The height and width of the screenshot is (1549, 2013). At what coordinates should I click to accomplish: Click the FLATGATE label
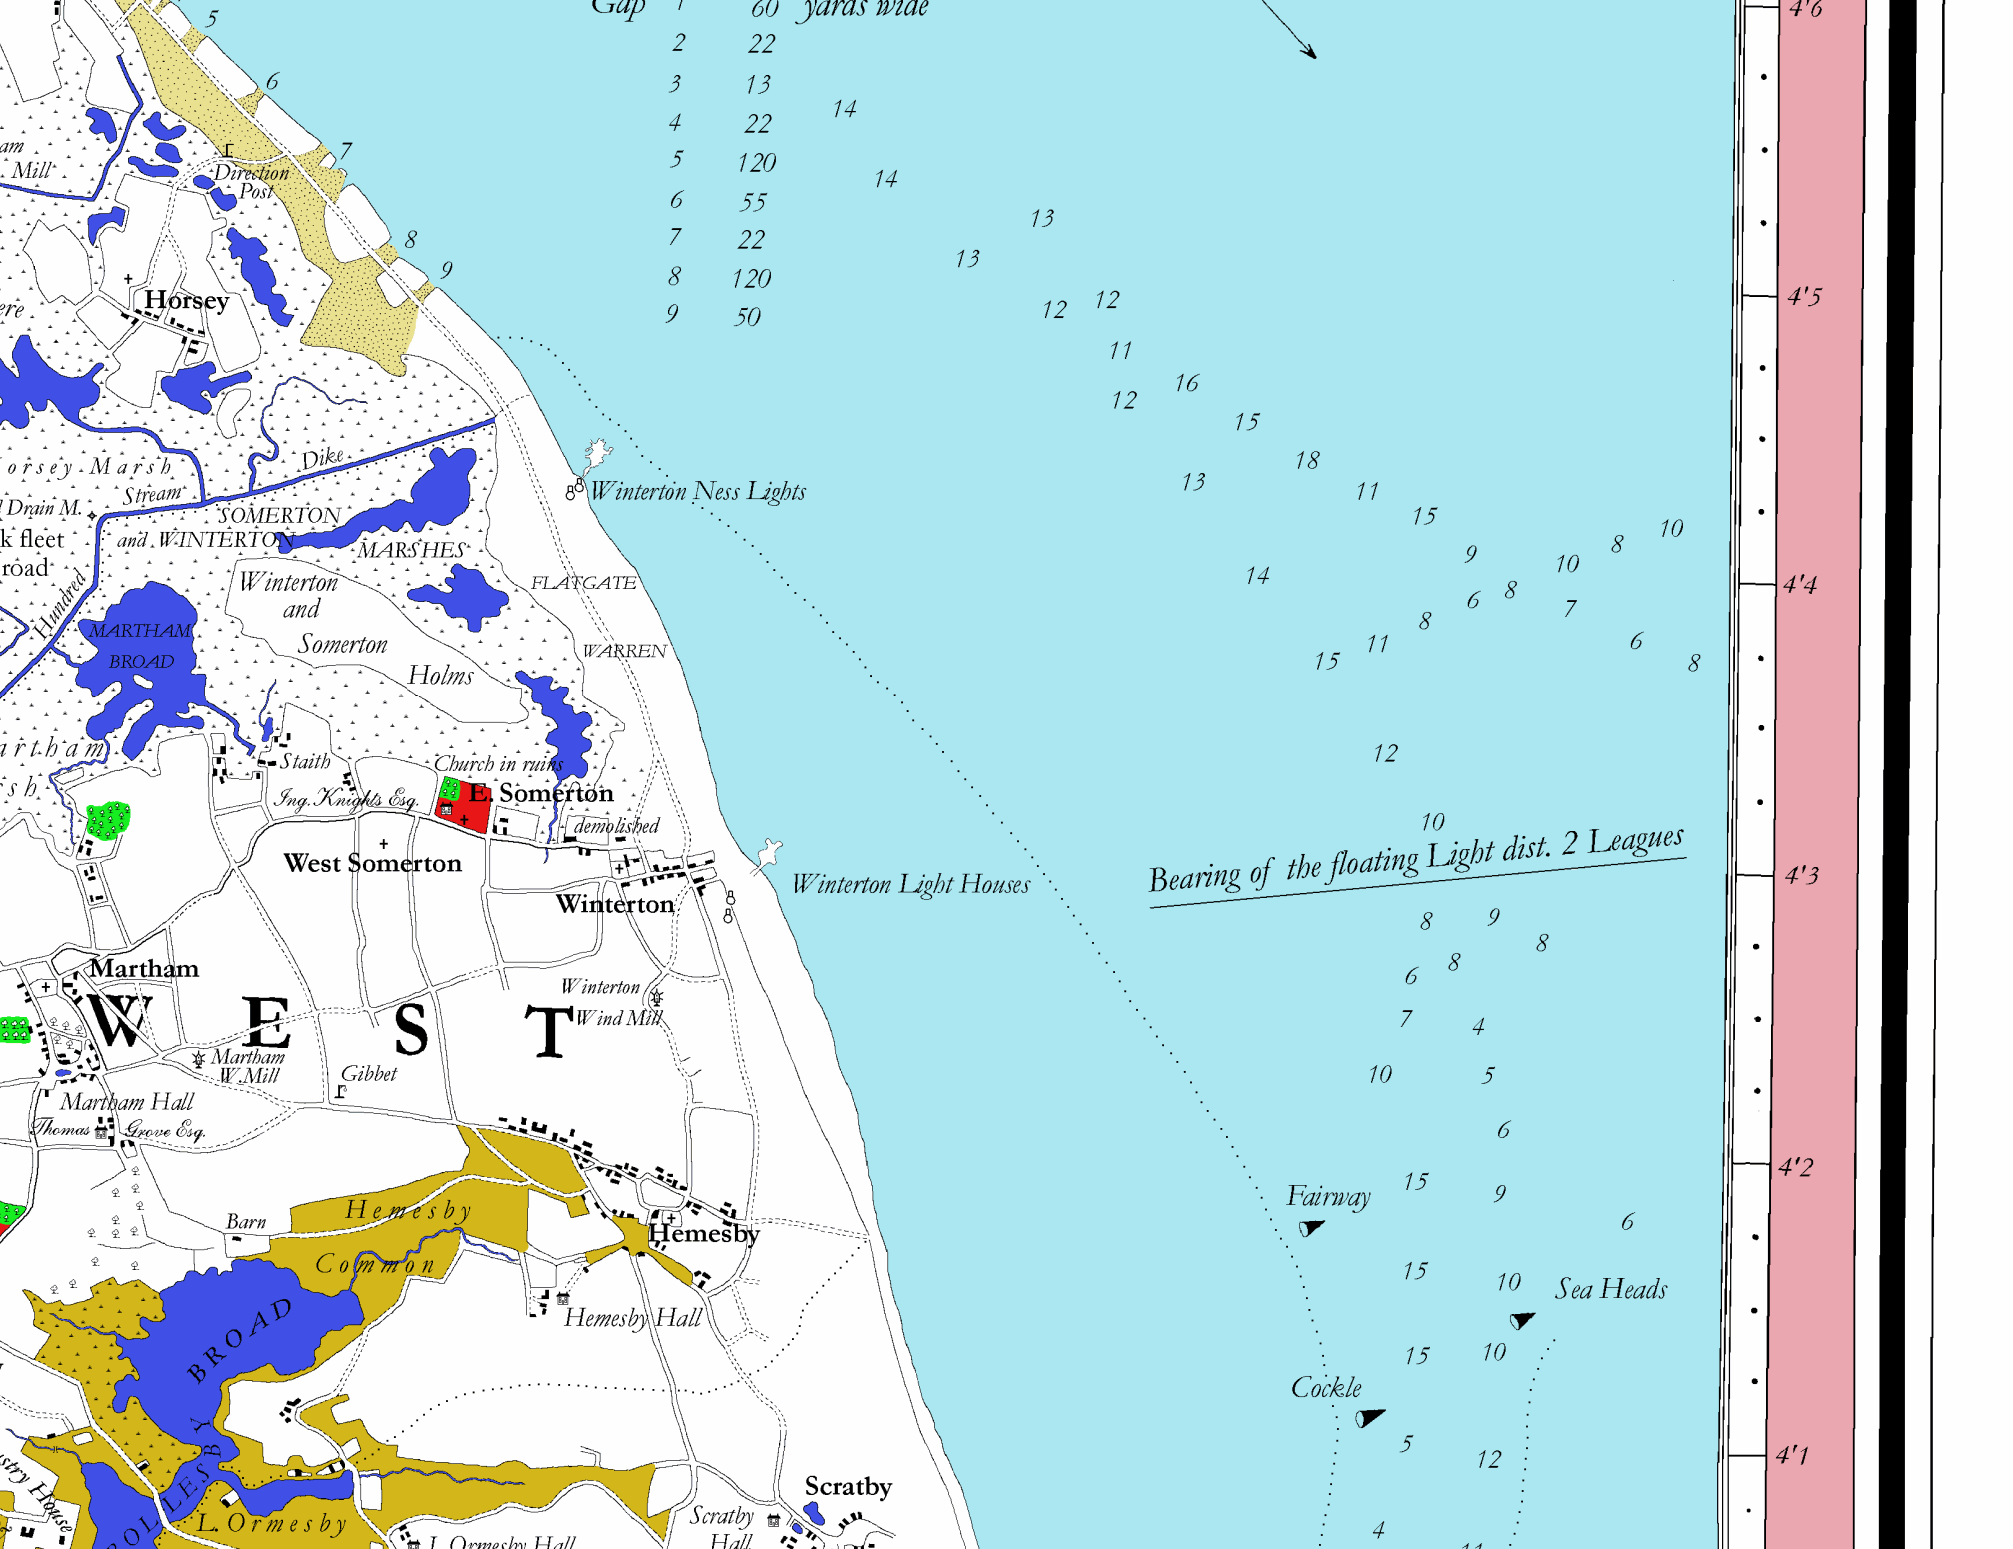click(583, 582)
